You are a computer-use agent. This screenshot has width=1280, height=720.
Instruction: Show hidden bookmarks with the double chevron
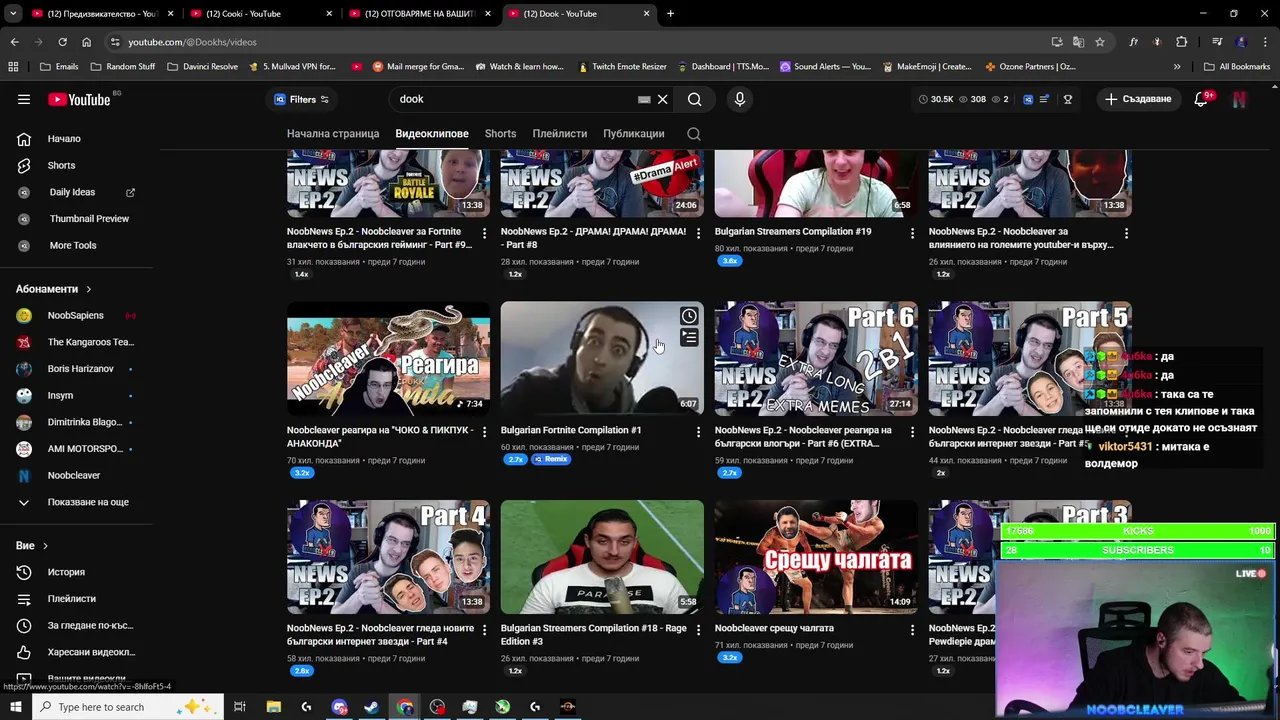point(1177,67)
